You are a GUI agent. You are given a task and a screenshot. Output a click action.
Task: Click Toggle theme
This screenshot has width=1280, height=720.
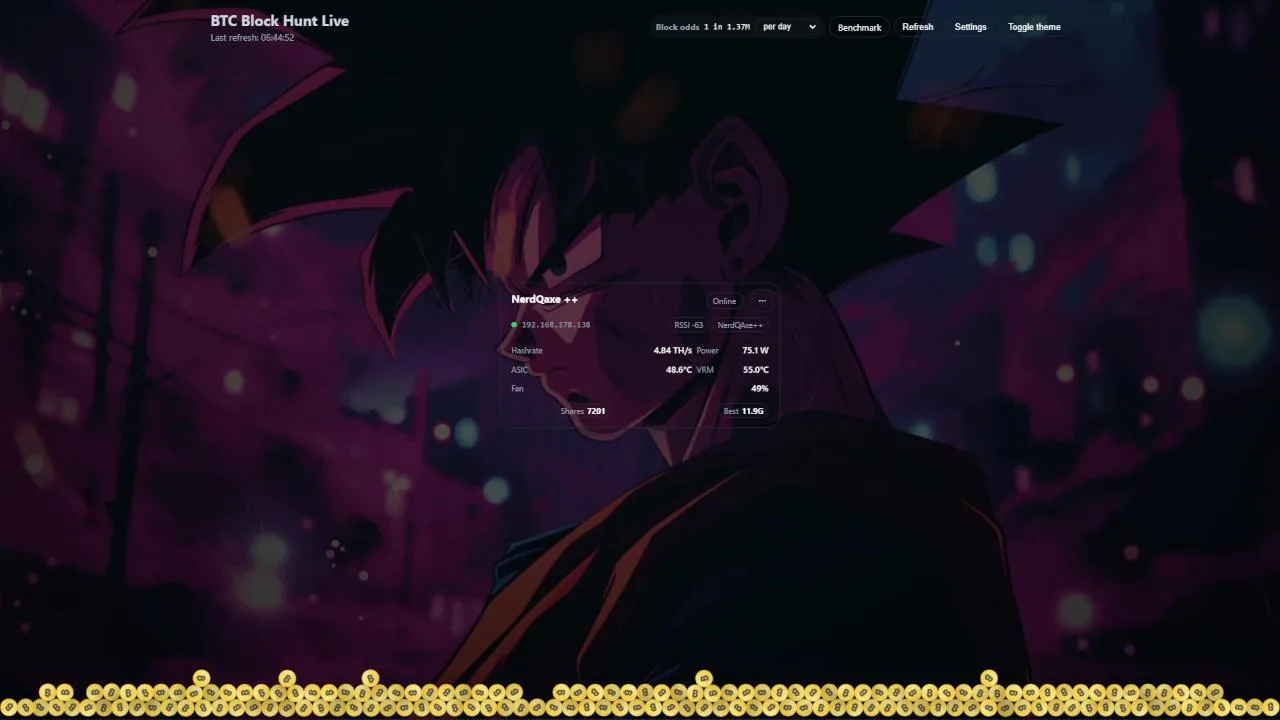pos(1034,27)
